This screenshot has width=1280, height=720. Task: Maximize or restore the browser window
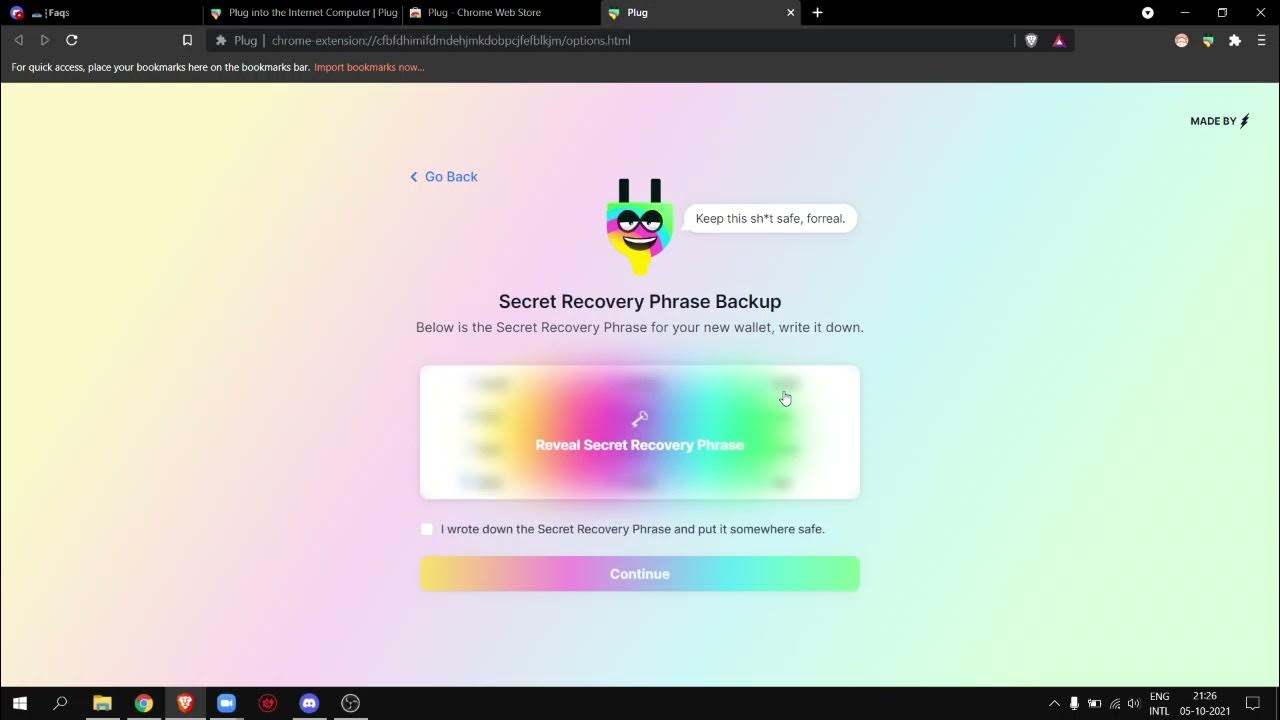pyautogui.click(x=1222, y=13)
